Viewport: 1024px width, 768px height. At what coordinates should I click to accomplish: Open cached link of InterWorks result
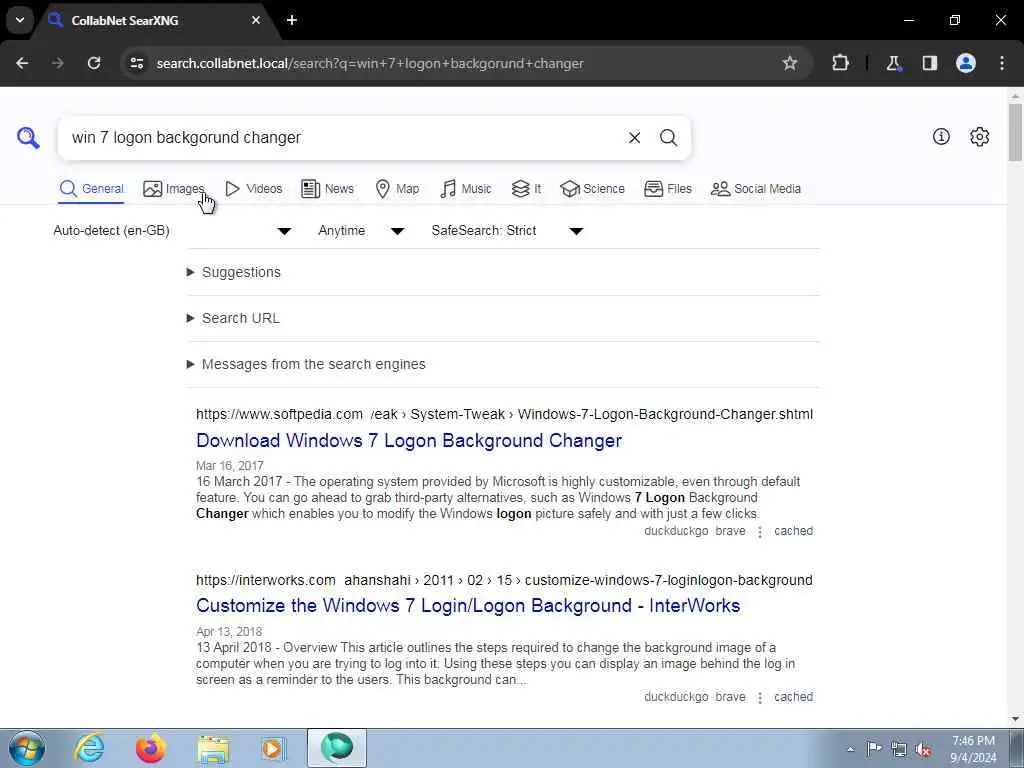[793, 697]
